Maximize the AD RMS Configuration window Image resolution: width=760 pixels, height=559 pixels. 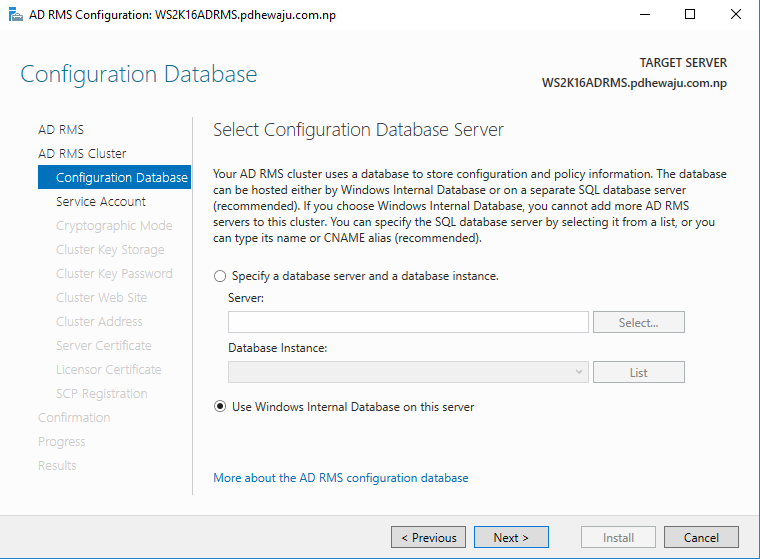[690, 15]
